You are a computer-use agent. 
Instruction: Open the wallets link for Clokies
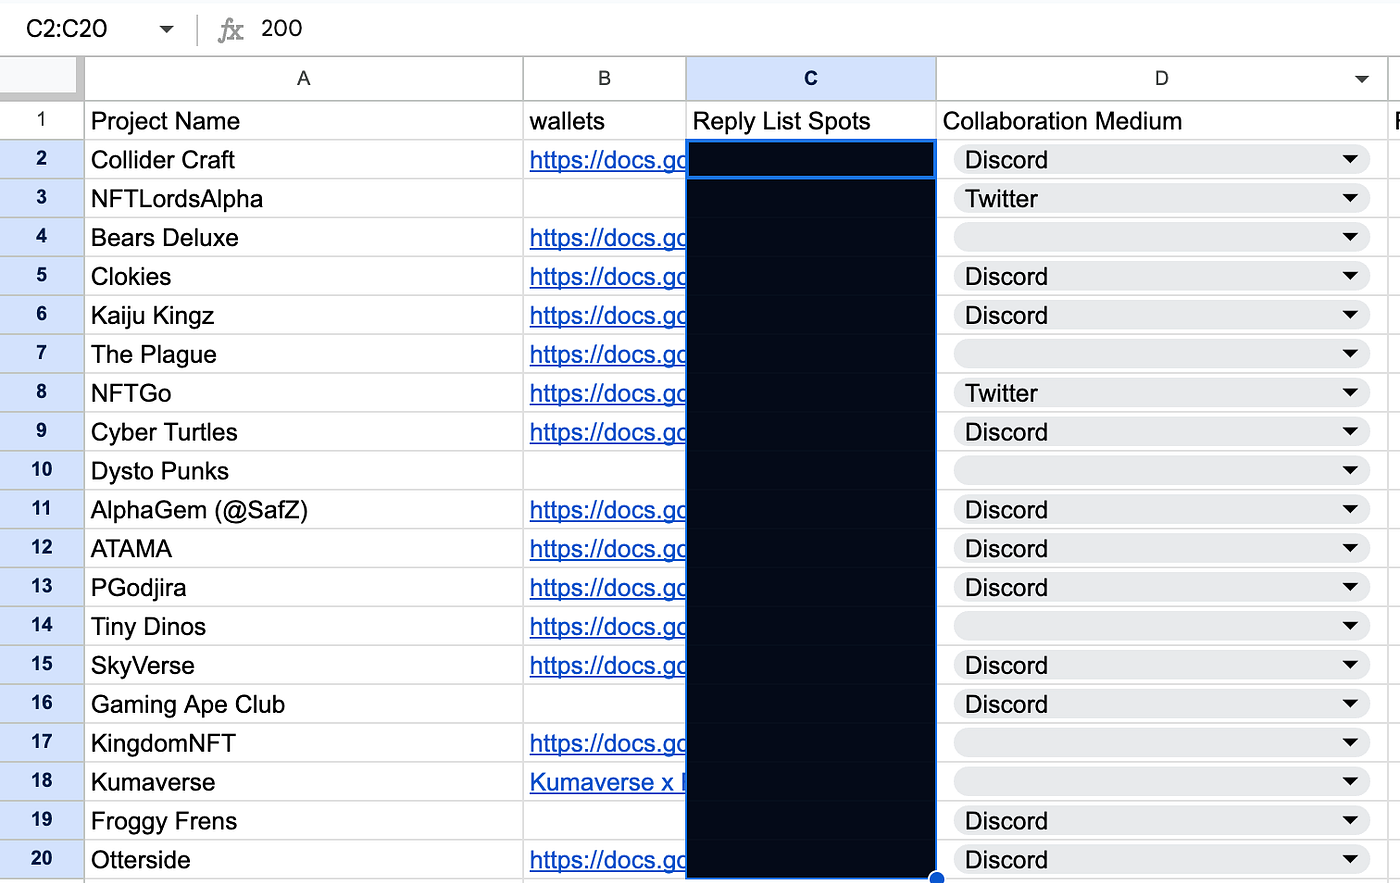pos(608,277)
